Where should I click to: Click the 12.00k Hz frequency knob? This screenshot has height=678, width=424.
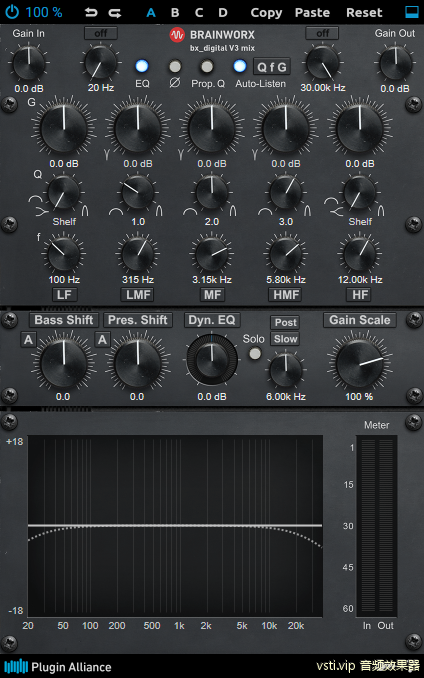click(360, 254)
